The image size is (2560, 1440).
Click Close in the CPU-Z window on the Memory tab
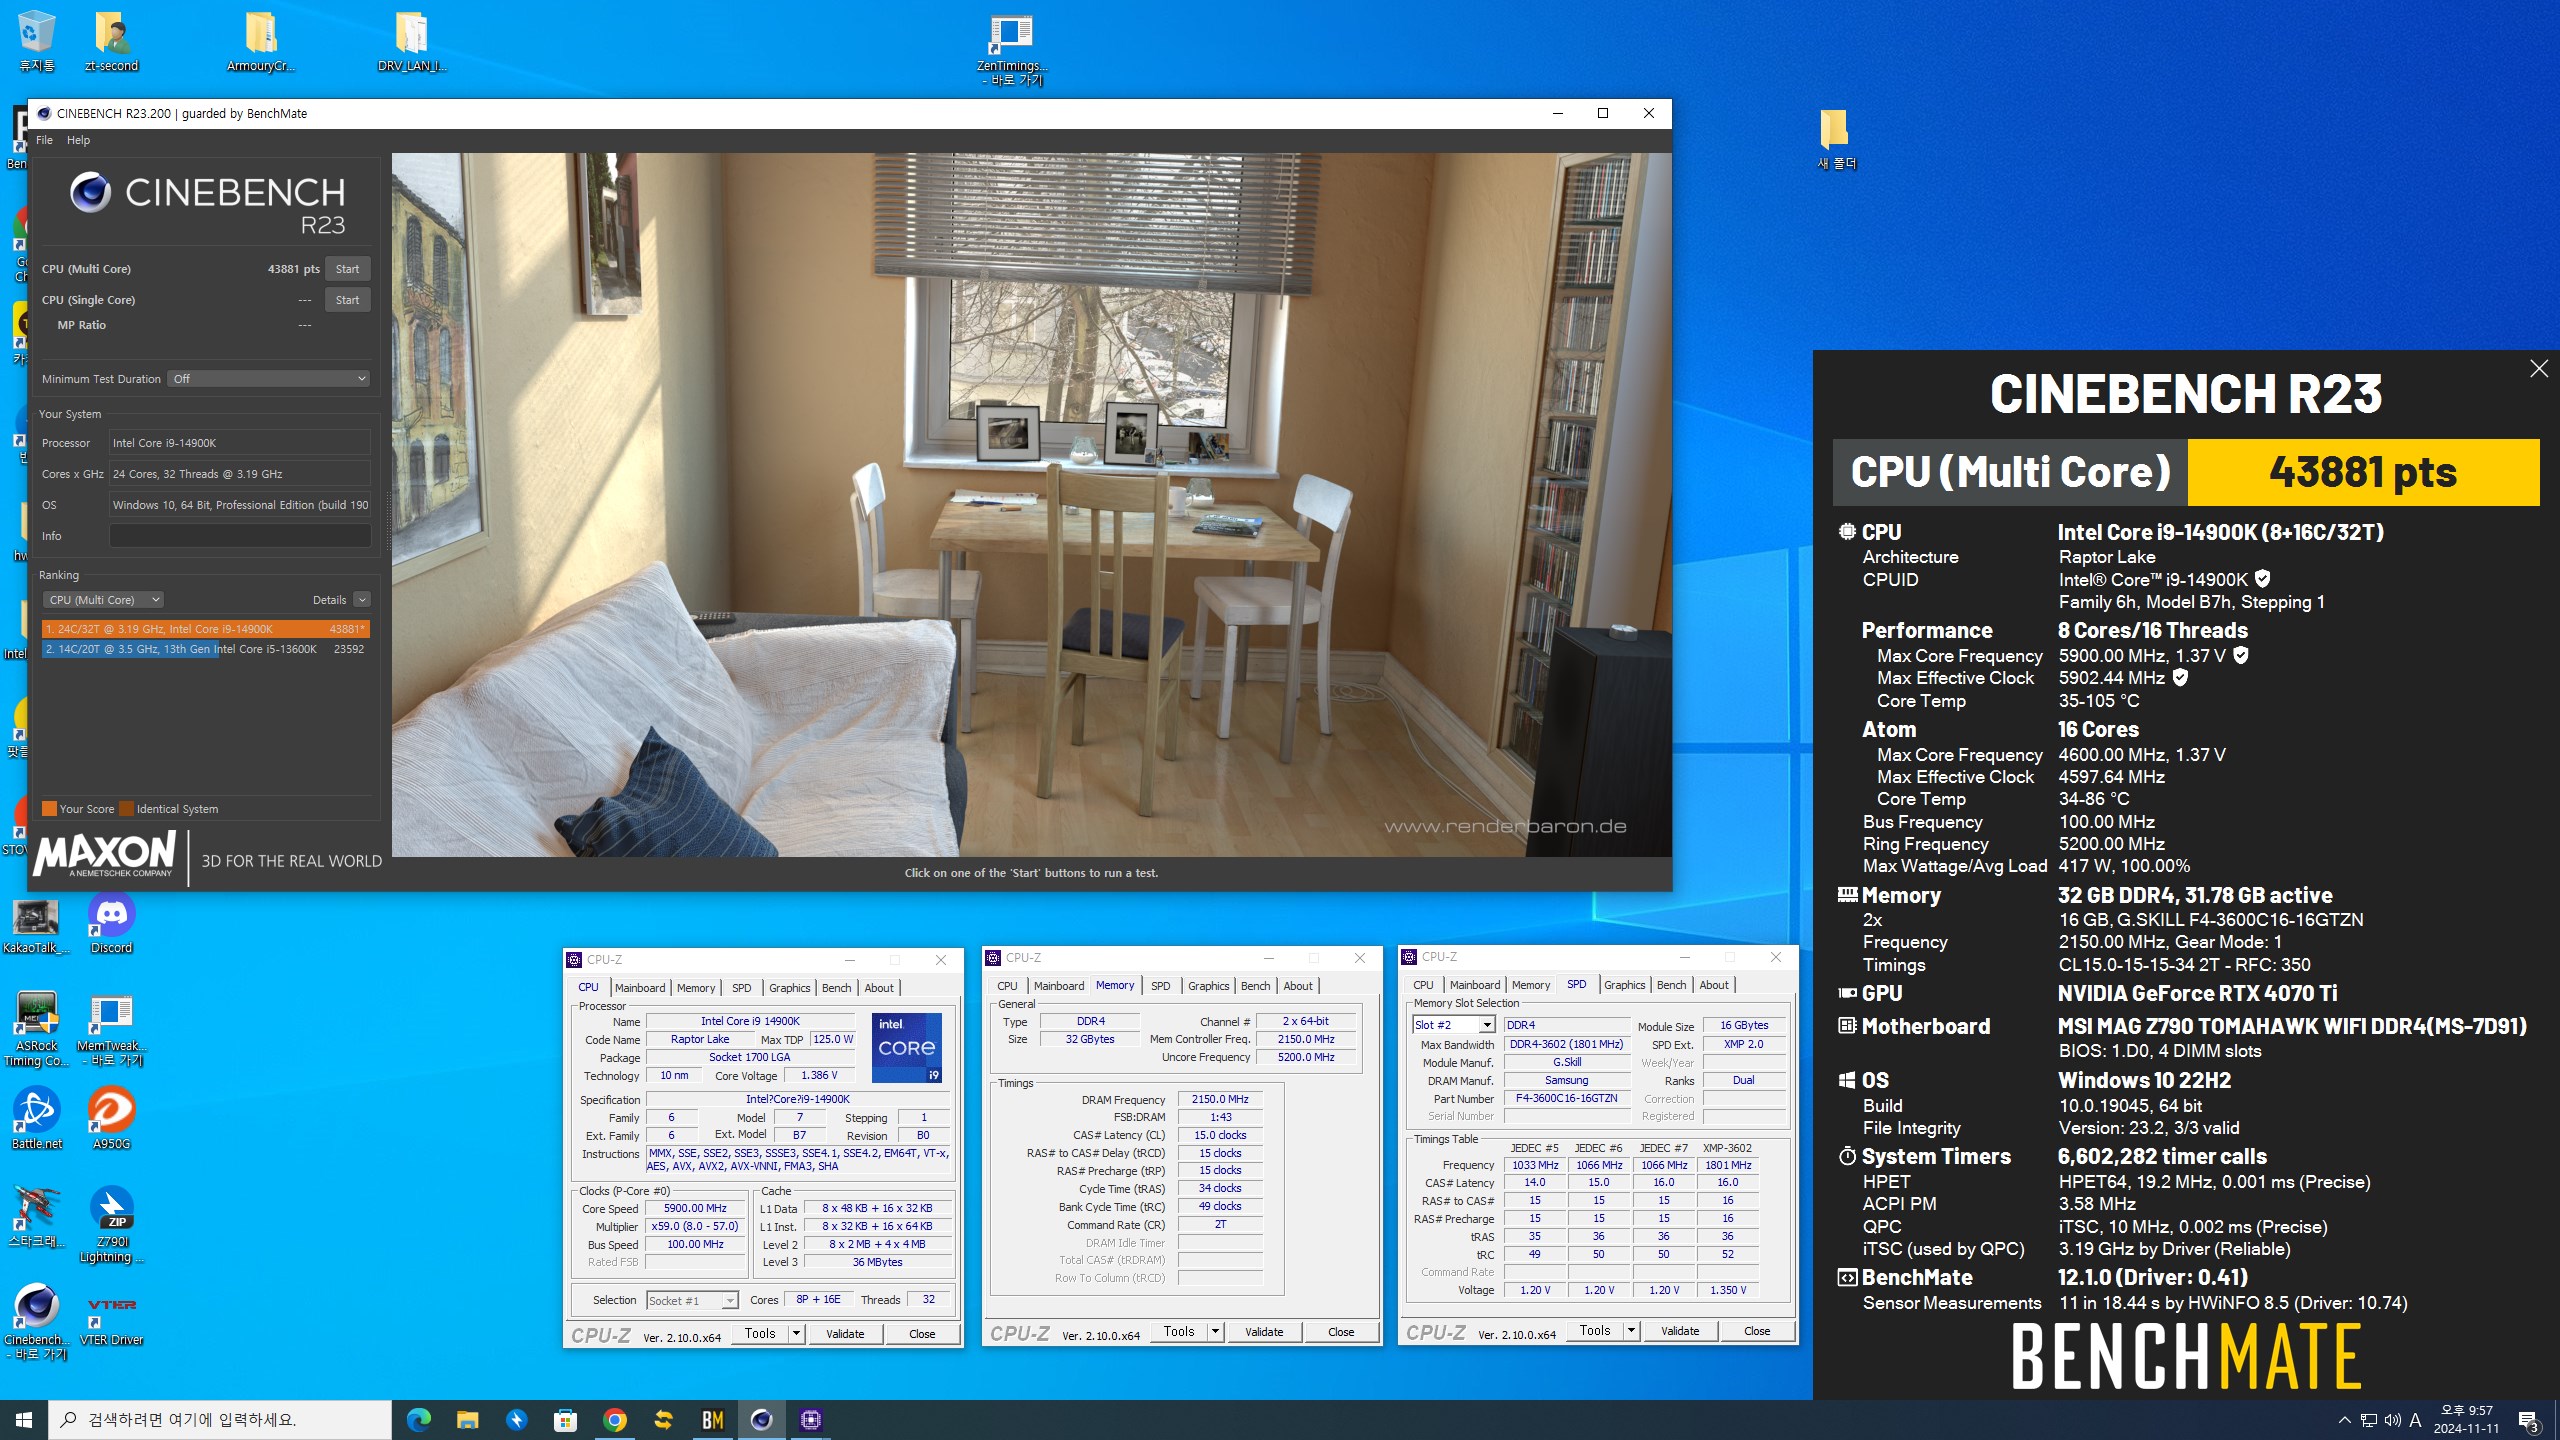tap(1341, 1332)
